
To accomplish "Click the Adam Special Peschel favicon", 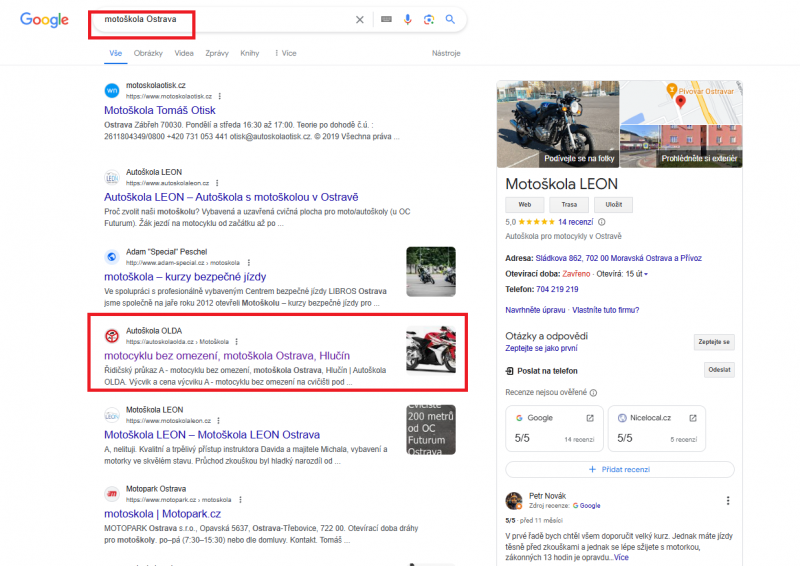I will point(112,257).
